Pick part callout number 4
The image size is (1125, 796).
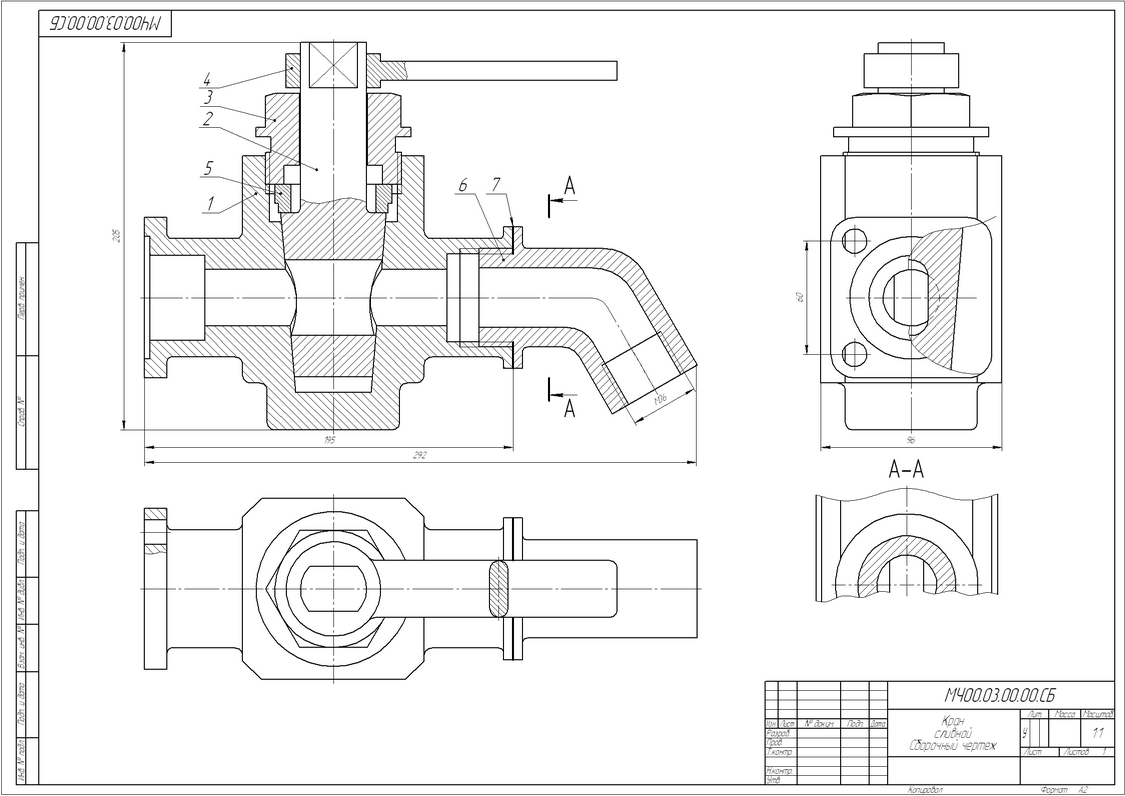click(x=207, y=78)
